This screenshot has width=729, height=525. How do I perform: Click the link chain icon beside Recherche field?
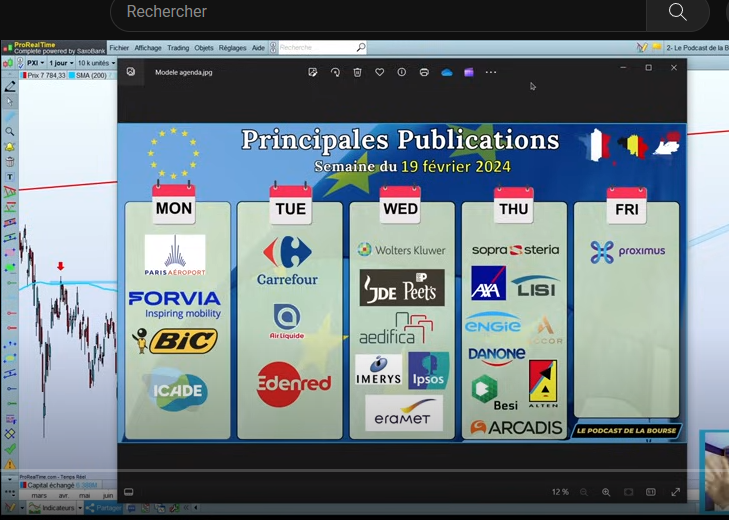pyautogui.click(x=273, y=47)
